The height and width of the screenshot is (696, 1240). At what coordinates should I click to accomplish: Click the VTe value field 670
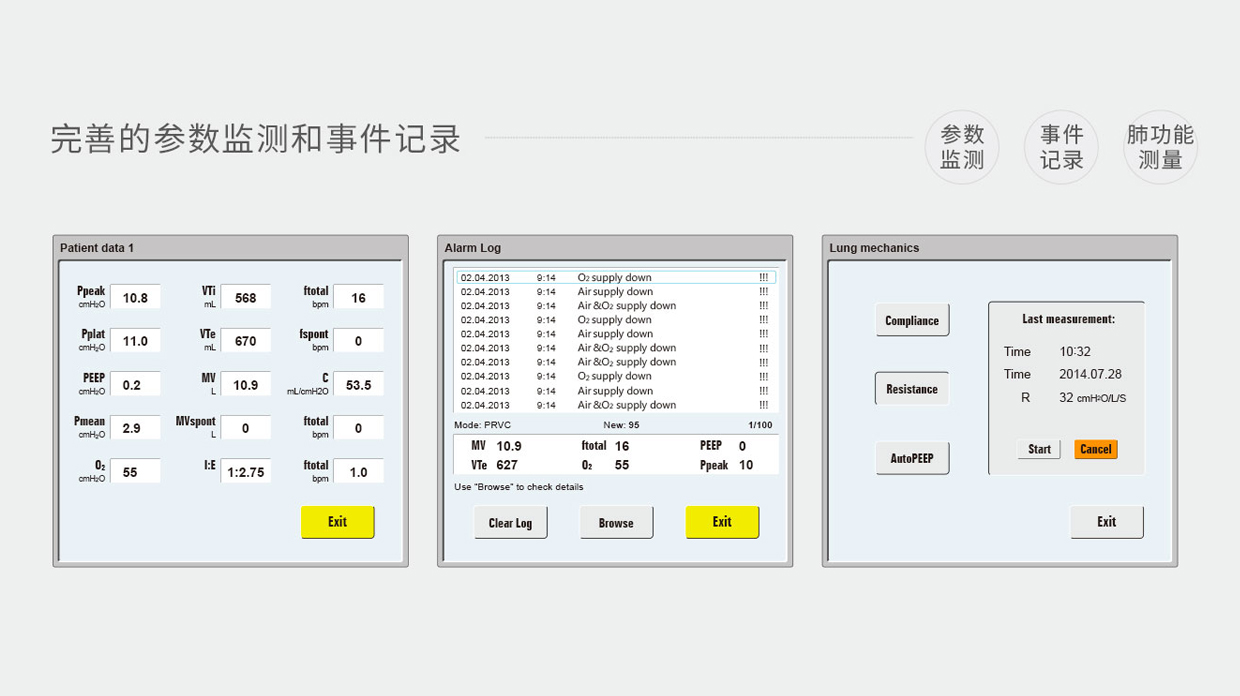(245, 341)
